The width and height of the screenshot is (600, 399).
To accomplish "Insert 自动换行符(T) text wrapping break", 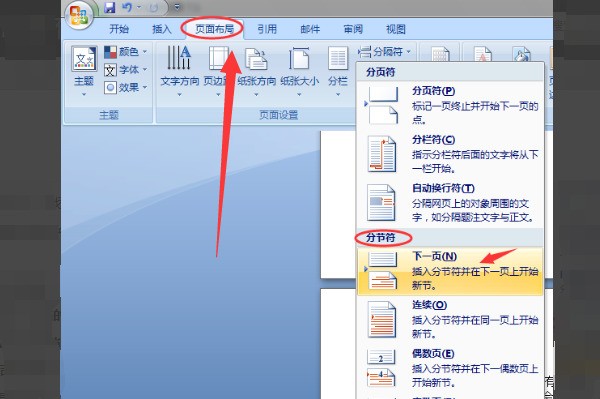I will pos(450,203).
